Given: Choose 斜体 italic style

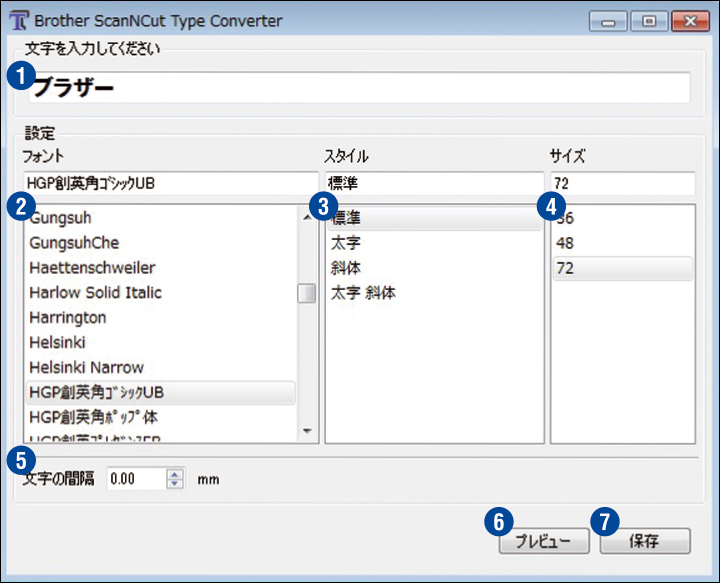Looking at the screenshot, I should pyautogui.click(x=434, y=268).
